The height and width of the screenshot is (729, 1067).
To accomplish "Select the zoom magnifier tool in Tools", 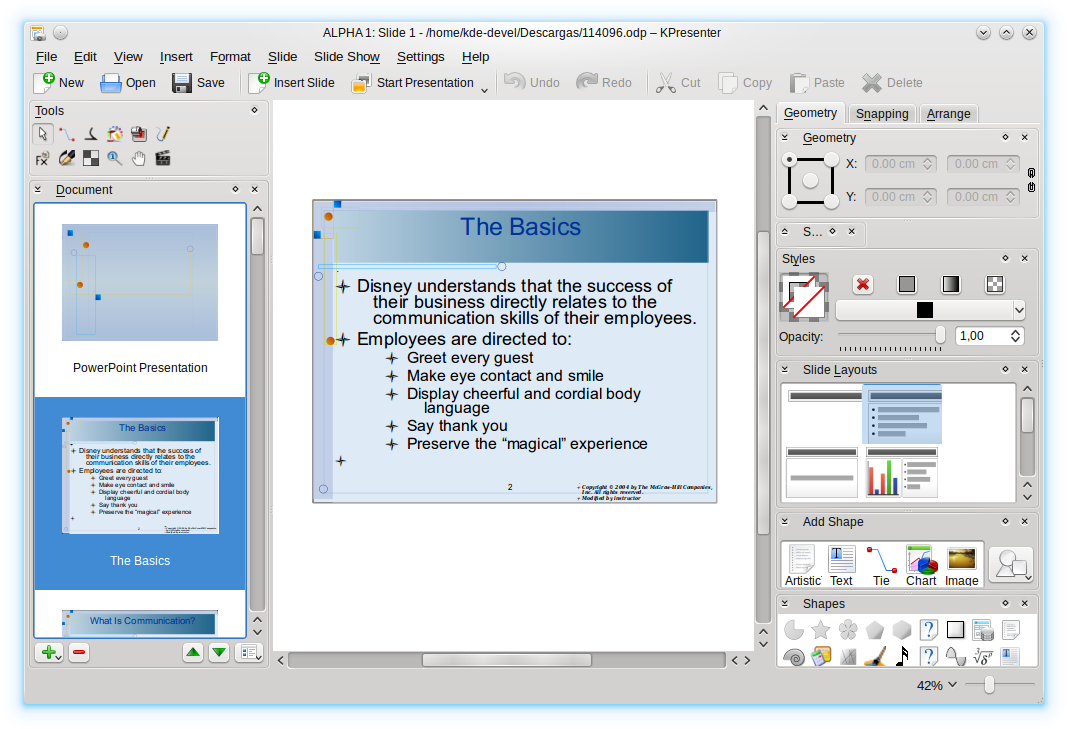I will pyautogui.click(x=115, y=158).
